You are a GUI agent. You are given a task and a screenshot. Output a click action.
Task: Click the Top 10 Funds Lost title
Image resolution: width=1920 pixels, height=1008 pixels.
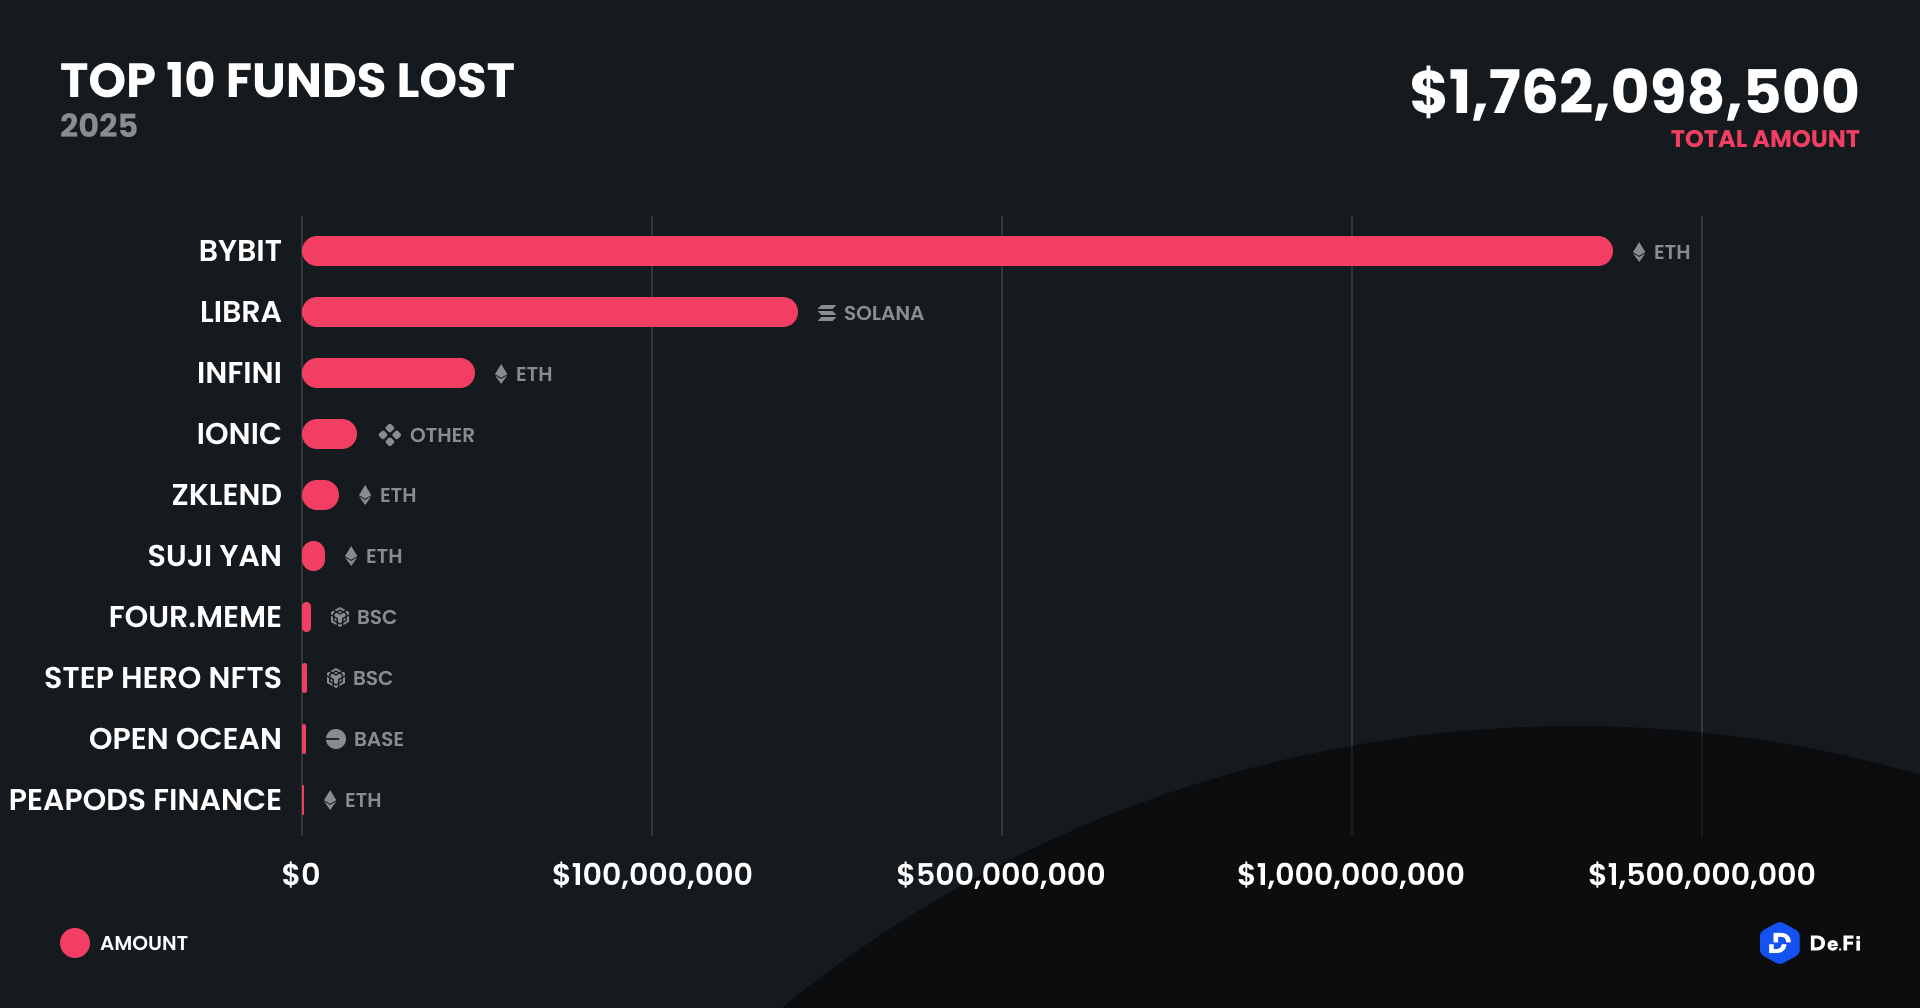pos(287,81)
